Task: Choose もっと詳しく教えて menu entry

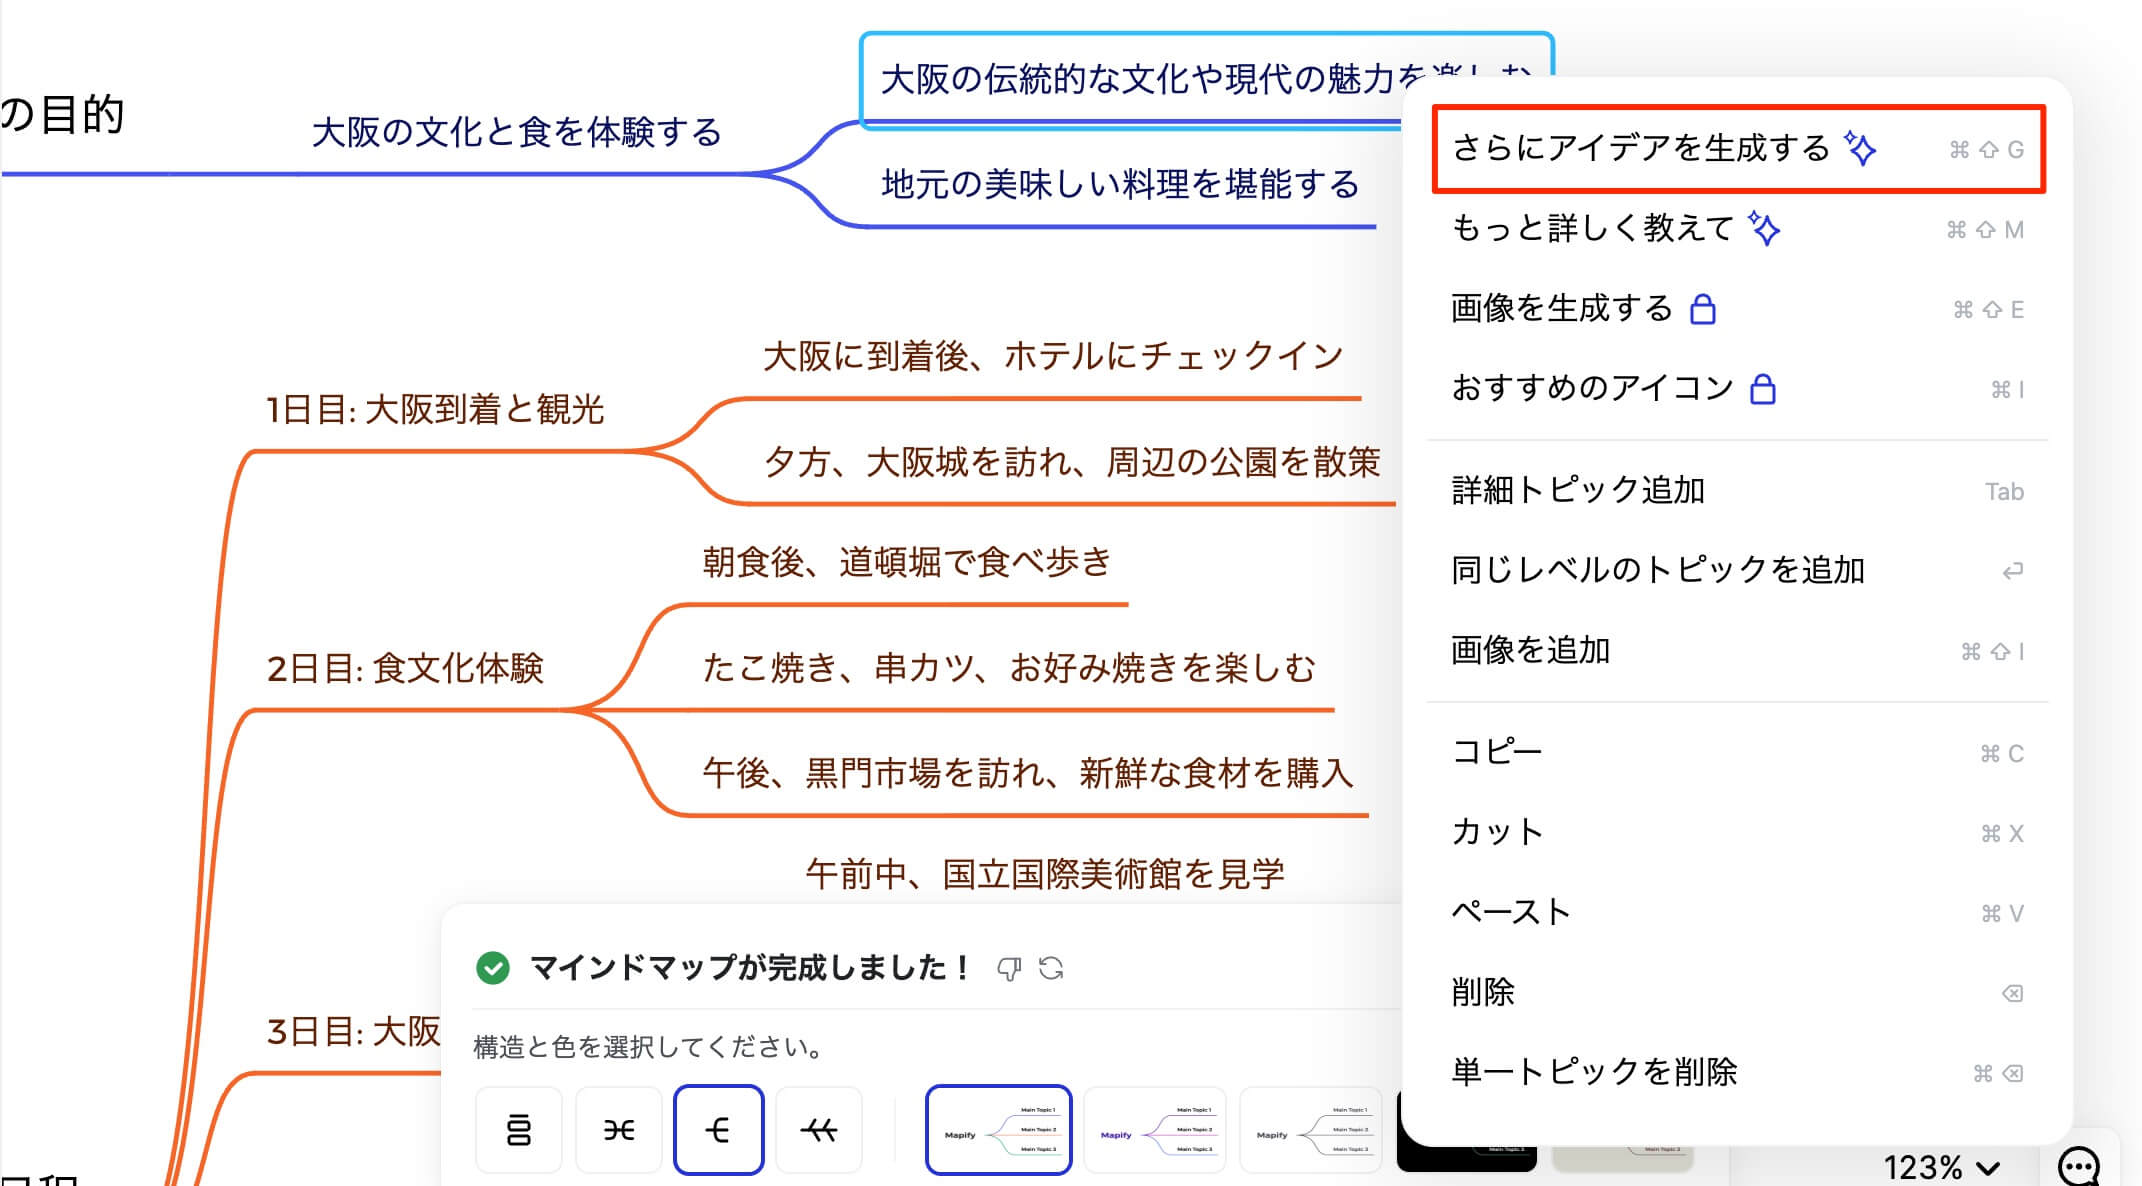Action: tap(1592, 229)
